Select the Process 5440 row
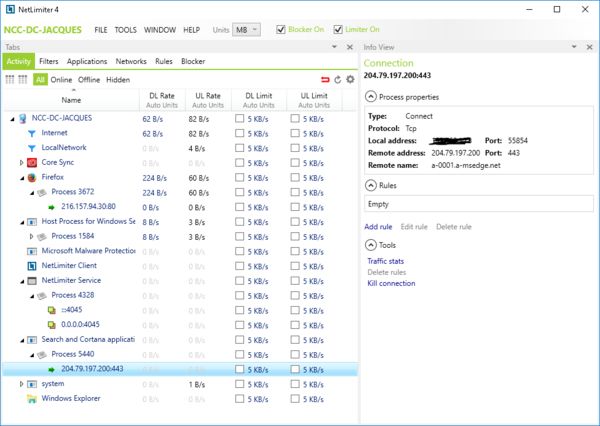 (181, 354)
